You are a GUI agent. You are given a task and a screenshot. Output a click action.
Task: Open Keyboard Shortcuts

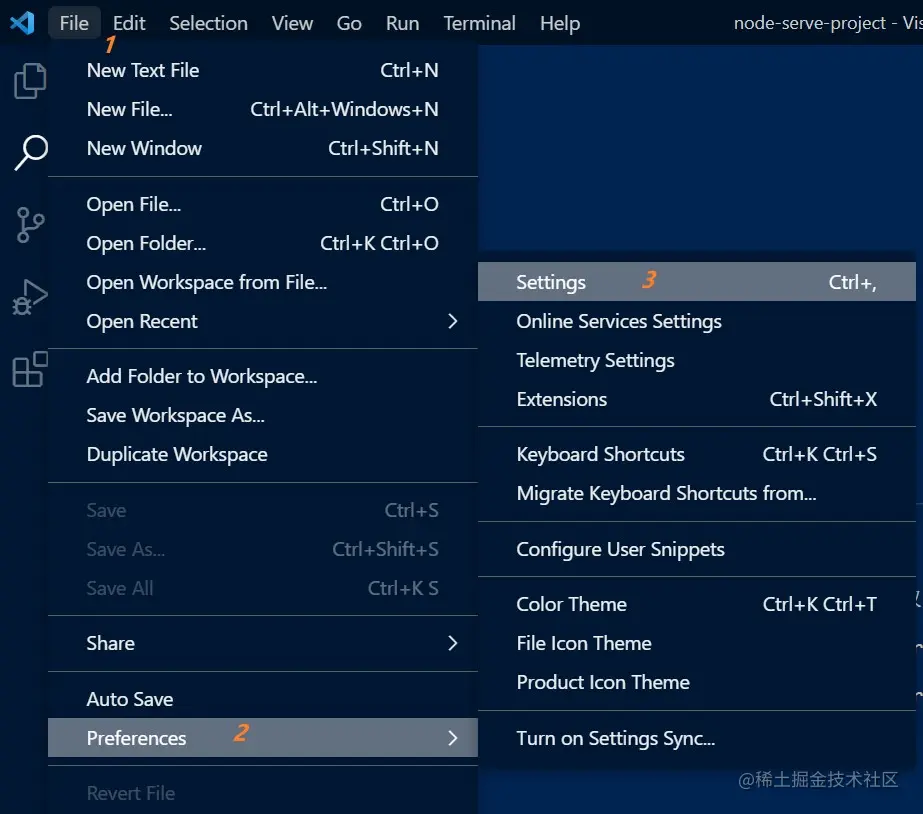(696, 454)
